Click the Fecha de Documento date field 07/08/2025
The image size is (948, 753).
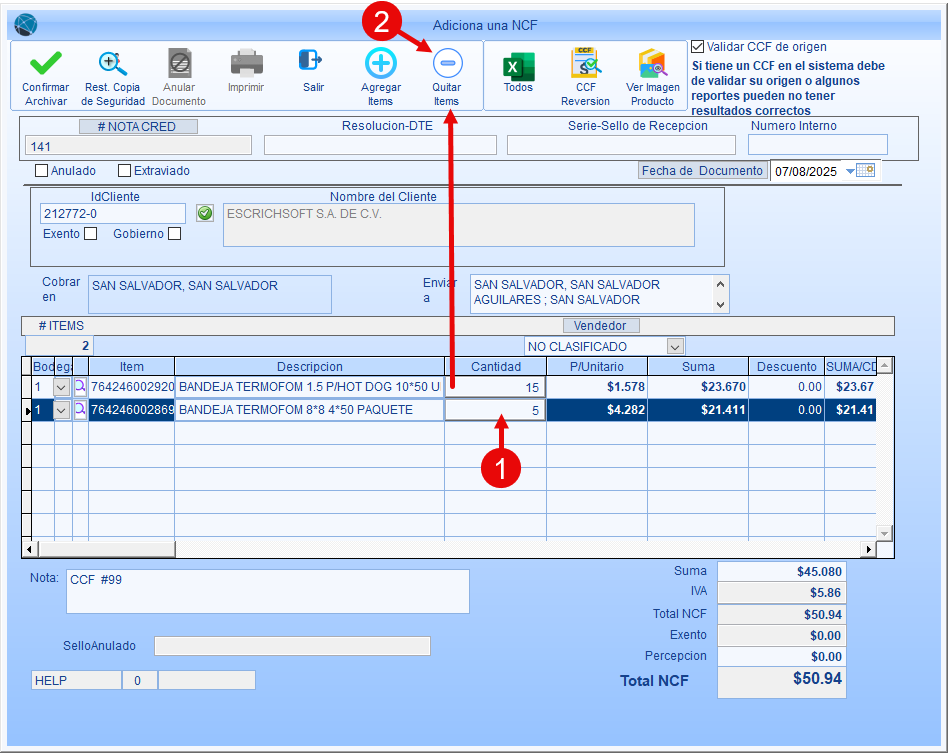point(806,171)
